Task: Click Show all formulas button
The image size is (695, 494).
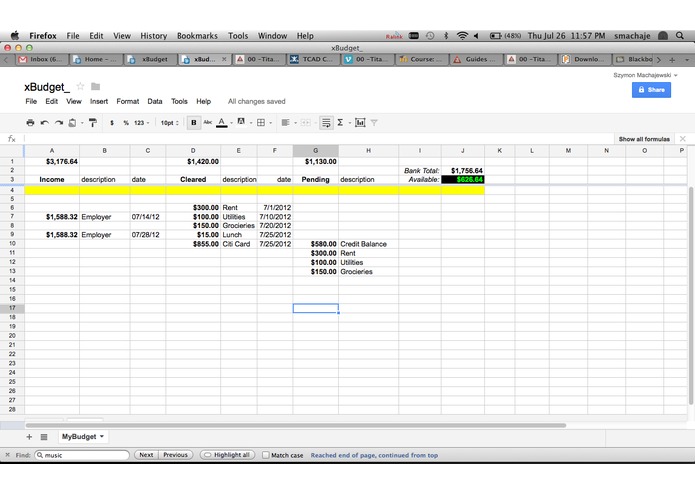Action: click(644, 139)
